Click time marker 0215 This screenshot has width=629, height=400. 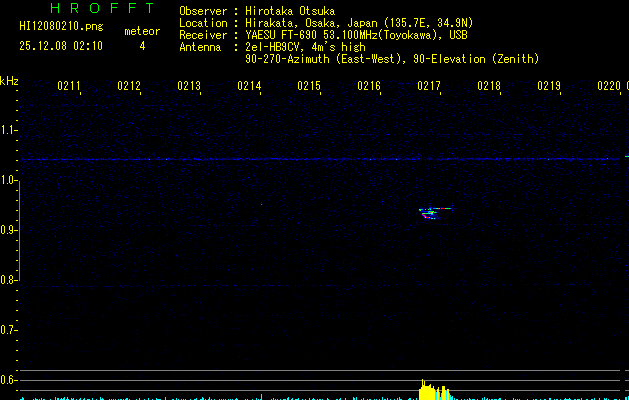309,86
